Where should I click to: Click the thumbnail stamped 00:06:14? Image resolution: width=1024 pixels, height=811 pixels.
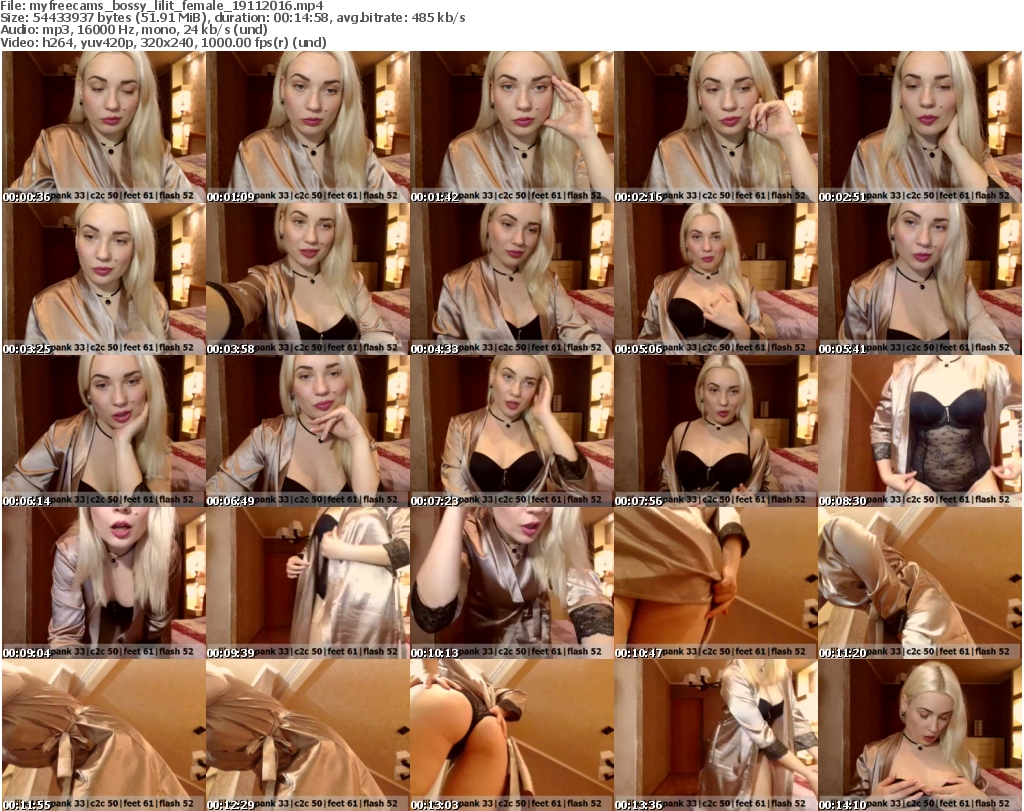[104, 432]
